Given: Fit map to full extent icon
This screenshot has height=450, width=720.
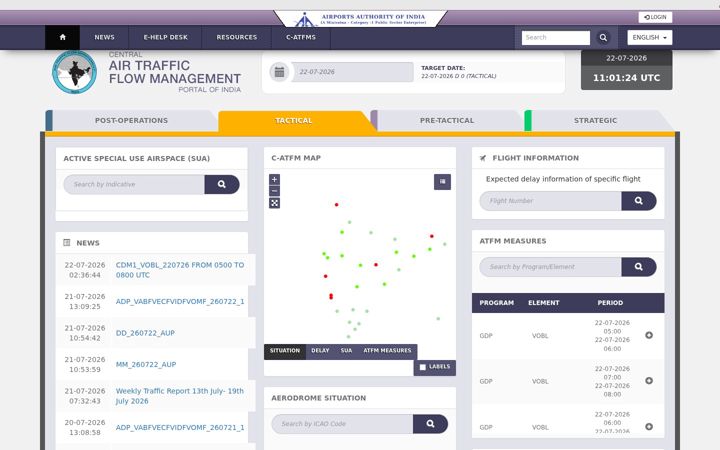Looking at the screenshot, I should point(274,203).
